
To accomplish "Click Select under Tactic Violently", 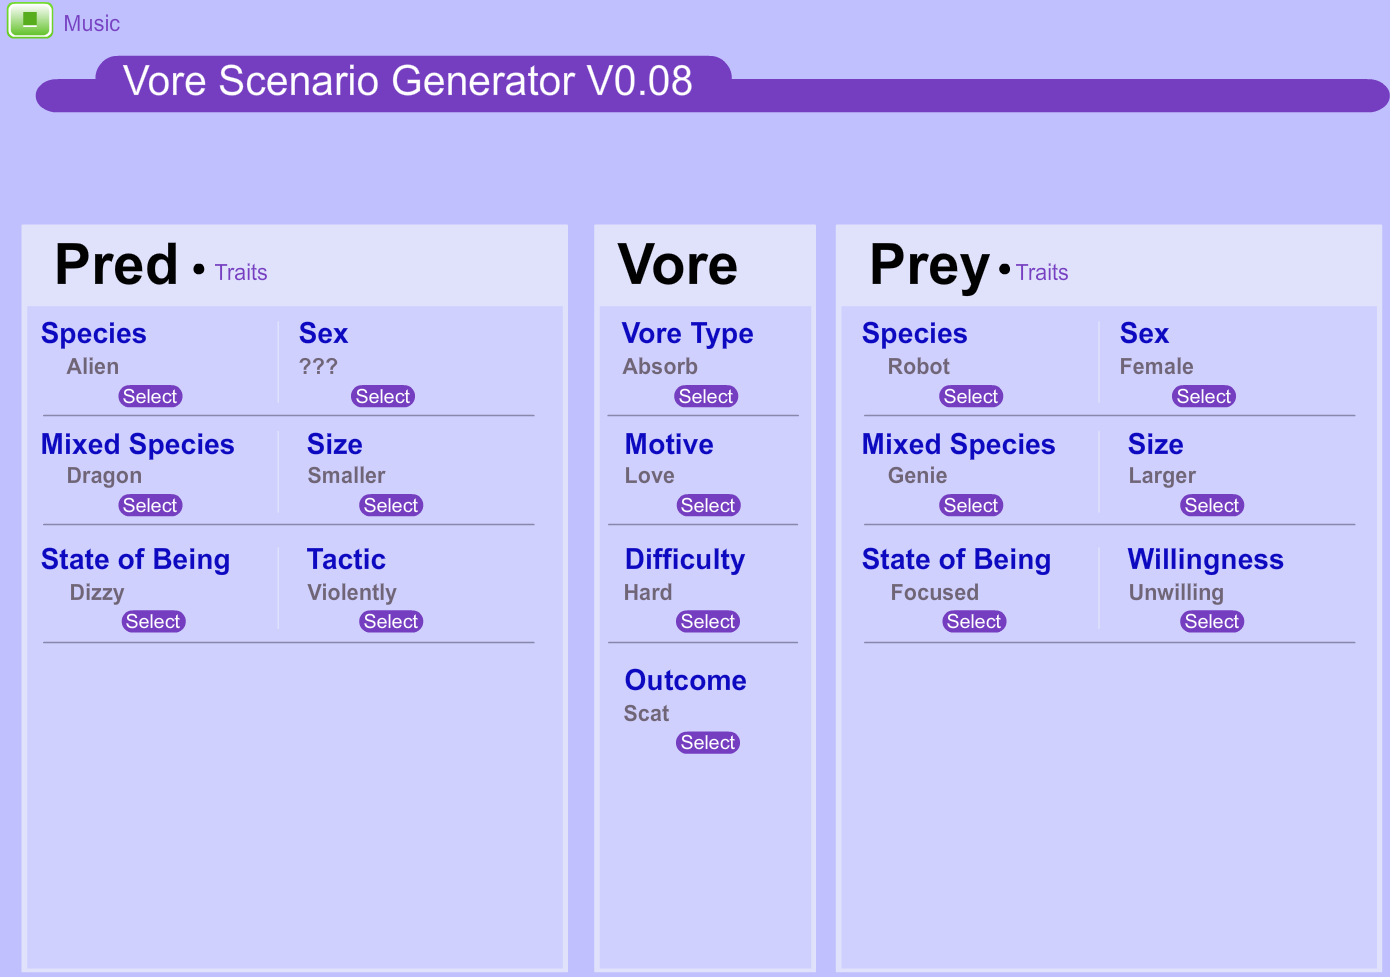I will pos(391,621).
